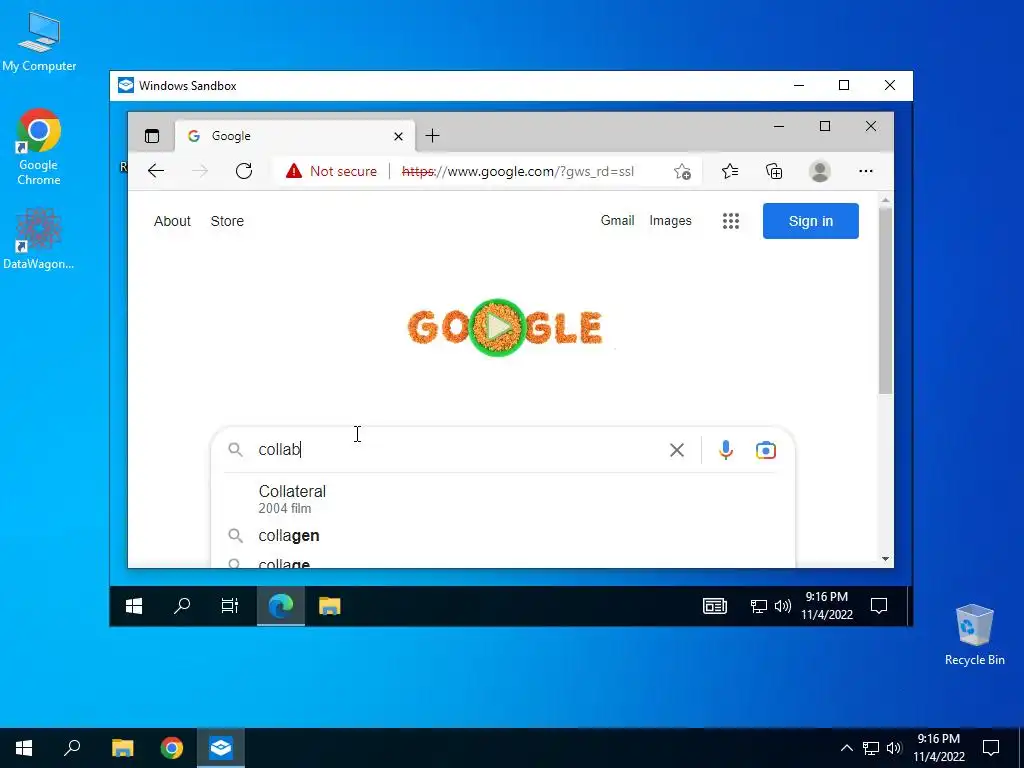Maximize the Edge browser window
The image size is (1024, 768).
[825, 126]
